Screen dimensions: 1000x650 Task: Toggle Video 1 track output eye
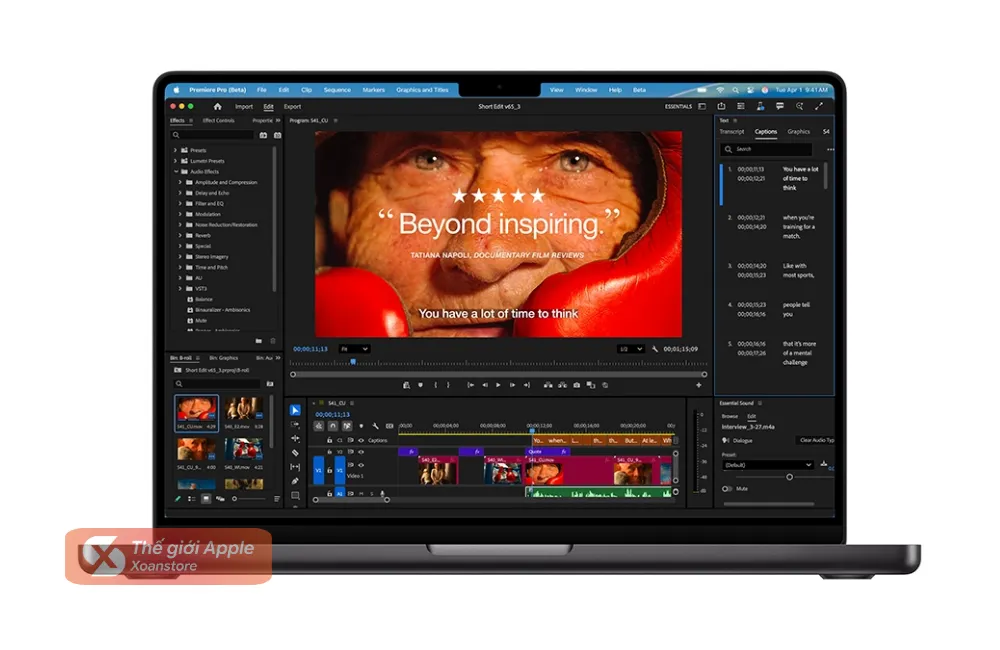[361, 465]
